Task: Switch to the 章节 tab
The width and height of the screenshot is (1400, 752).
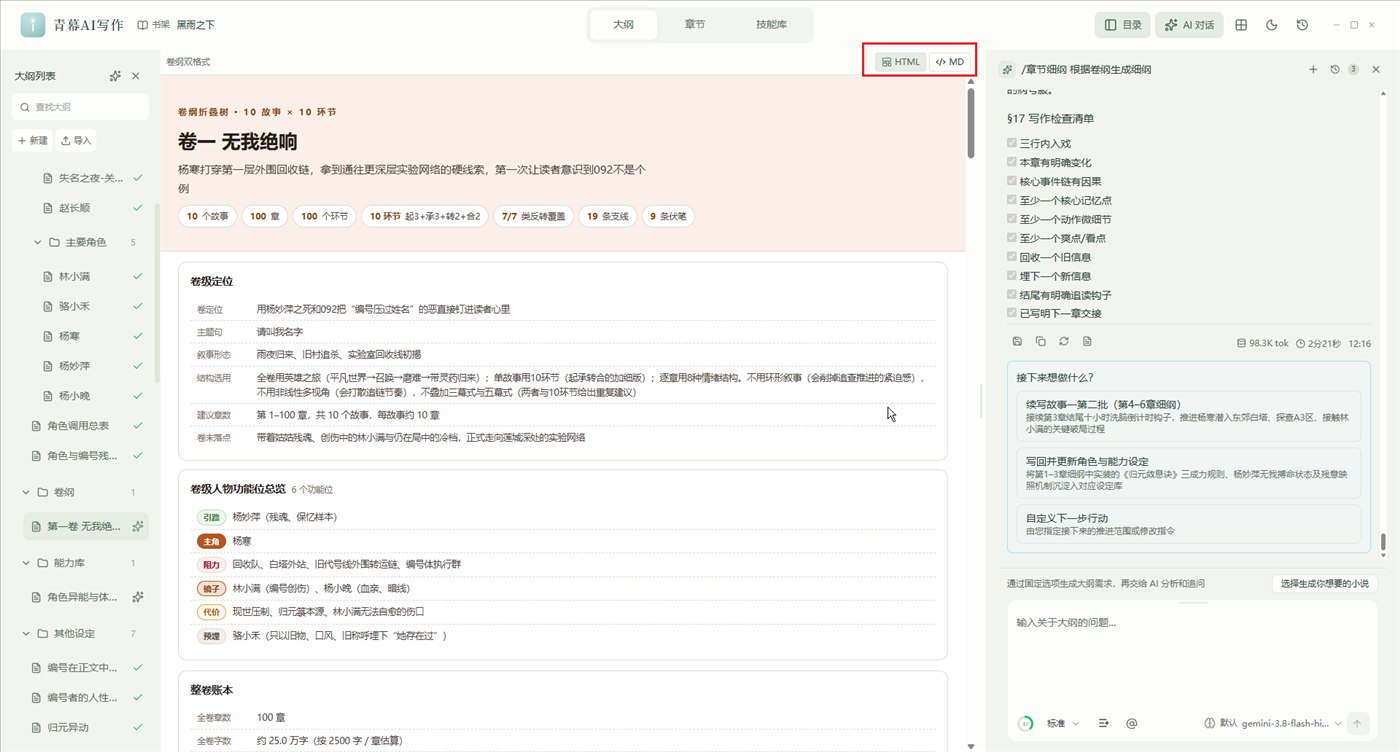Action: pyautogui.click(x=695, y=25)
